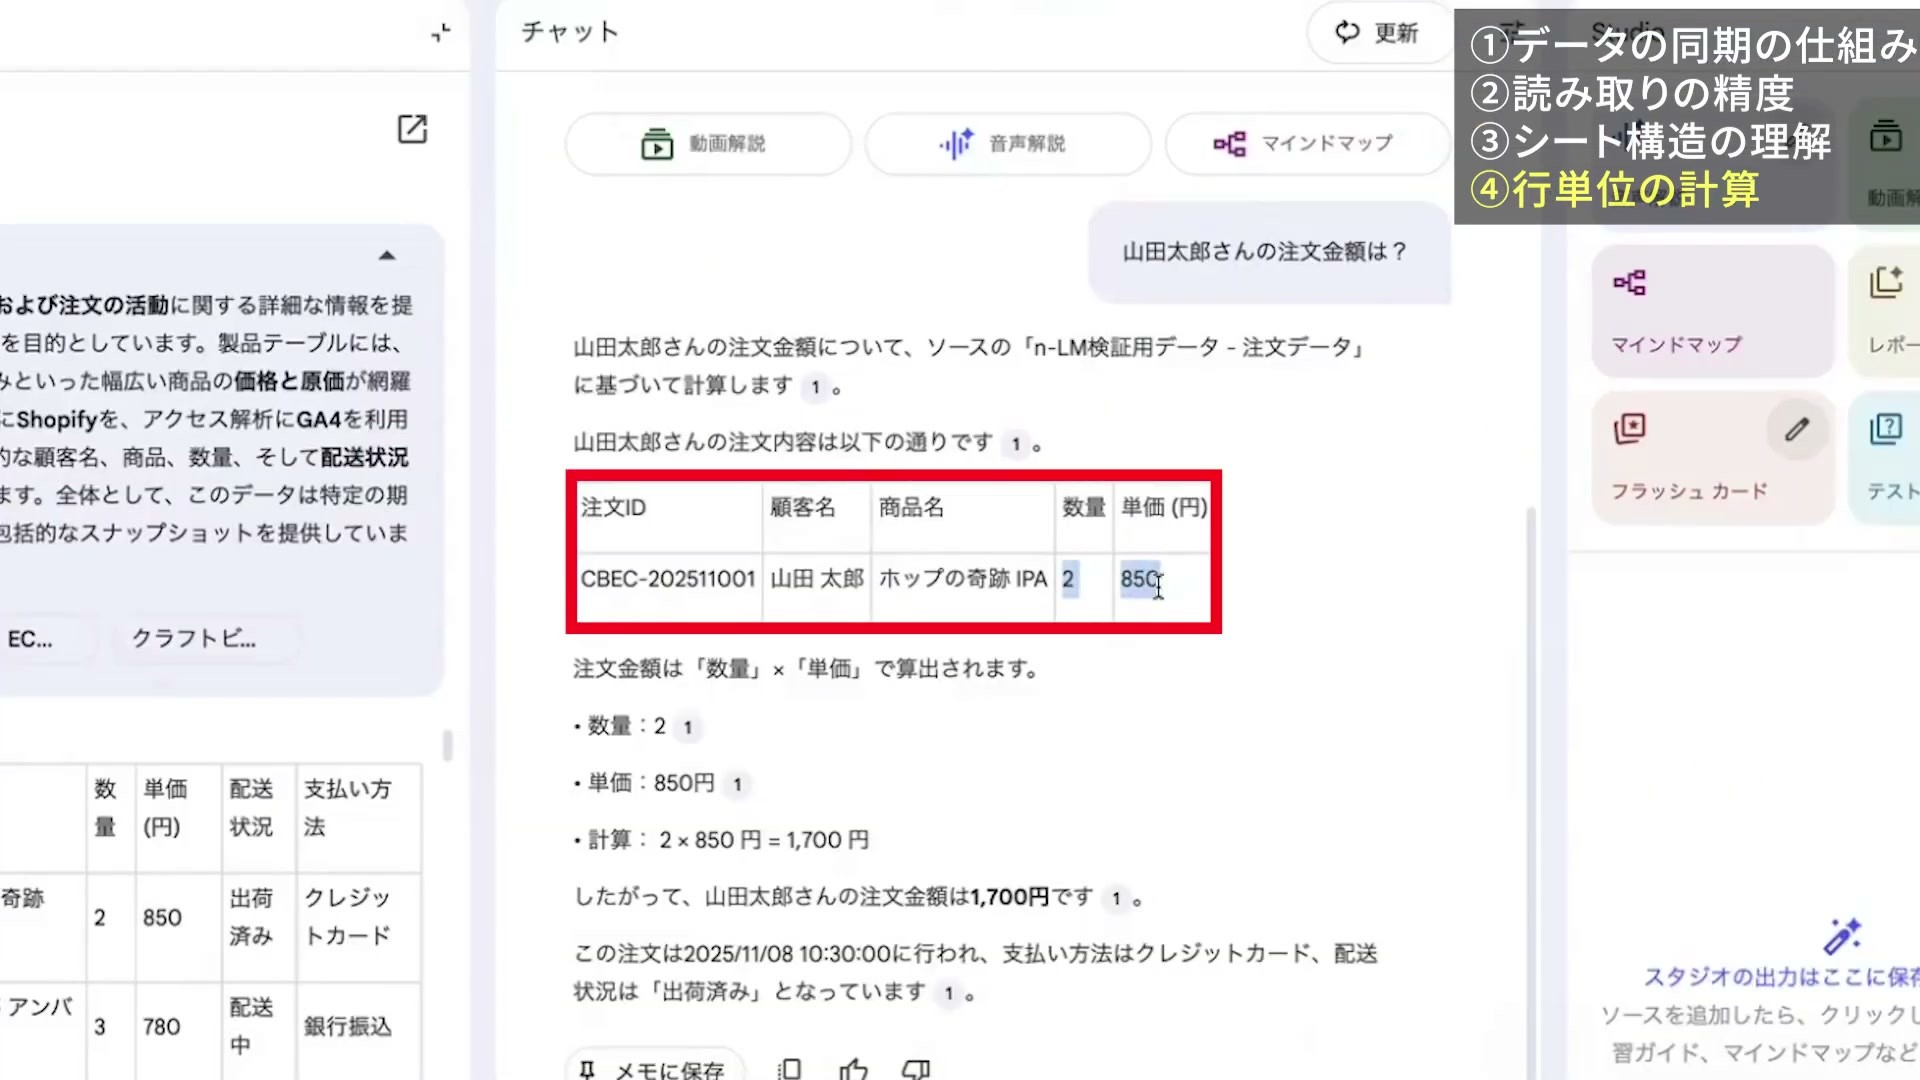
Task: Open 音声解説 from the chat shortcuts
Action: click(1007, 144)
